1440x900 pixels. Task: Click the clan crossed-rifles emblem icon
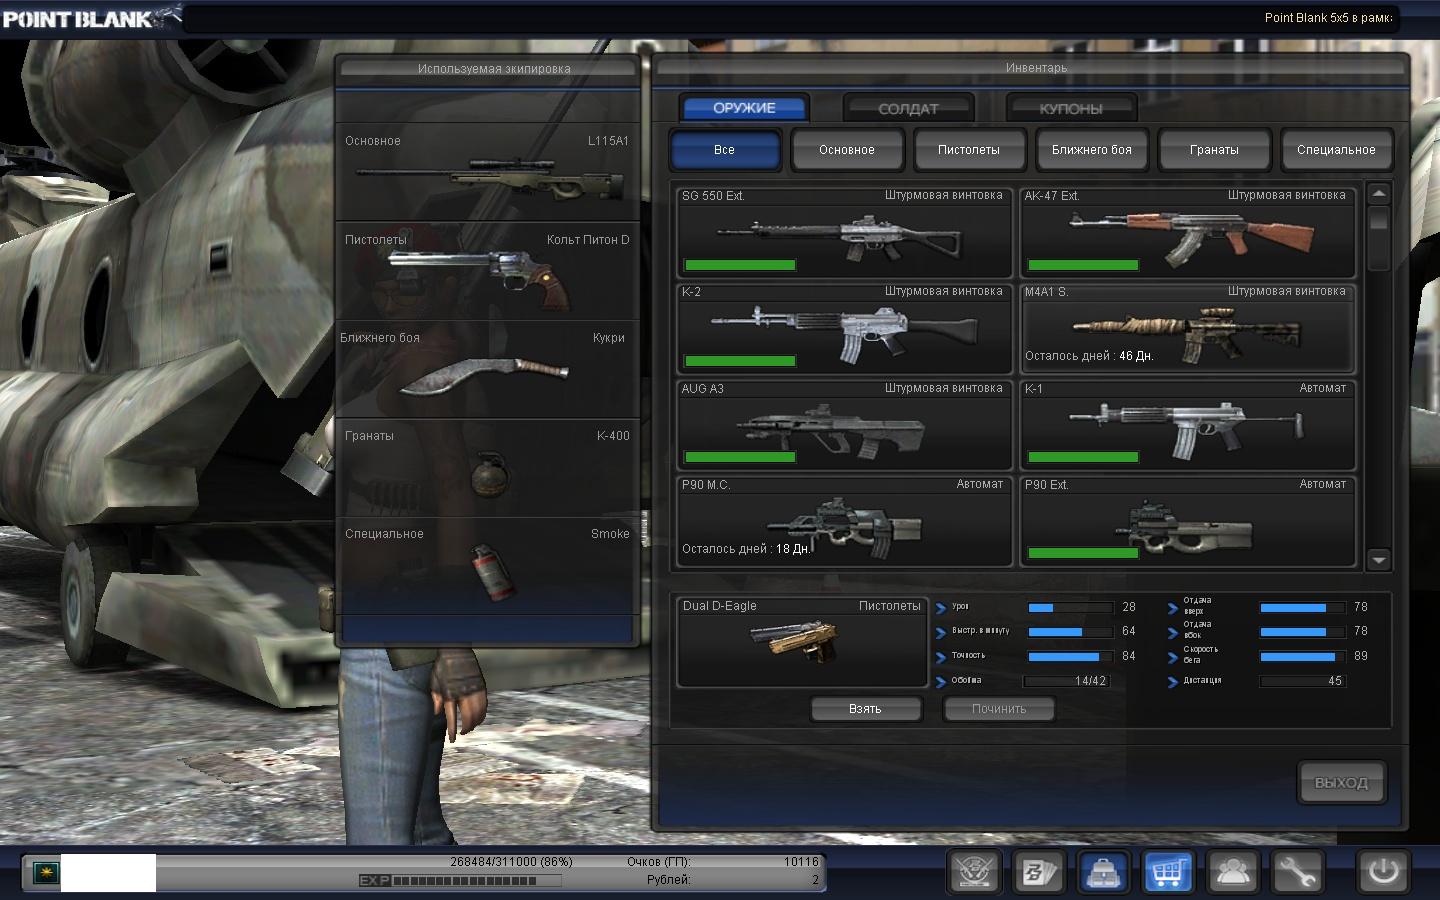click(x=974, y=872)
